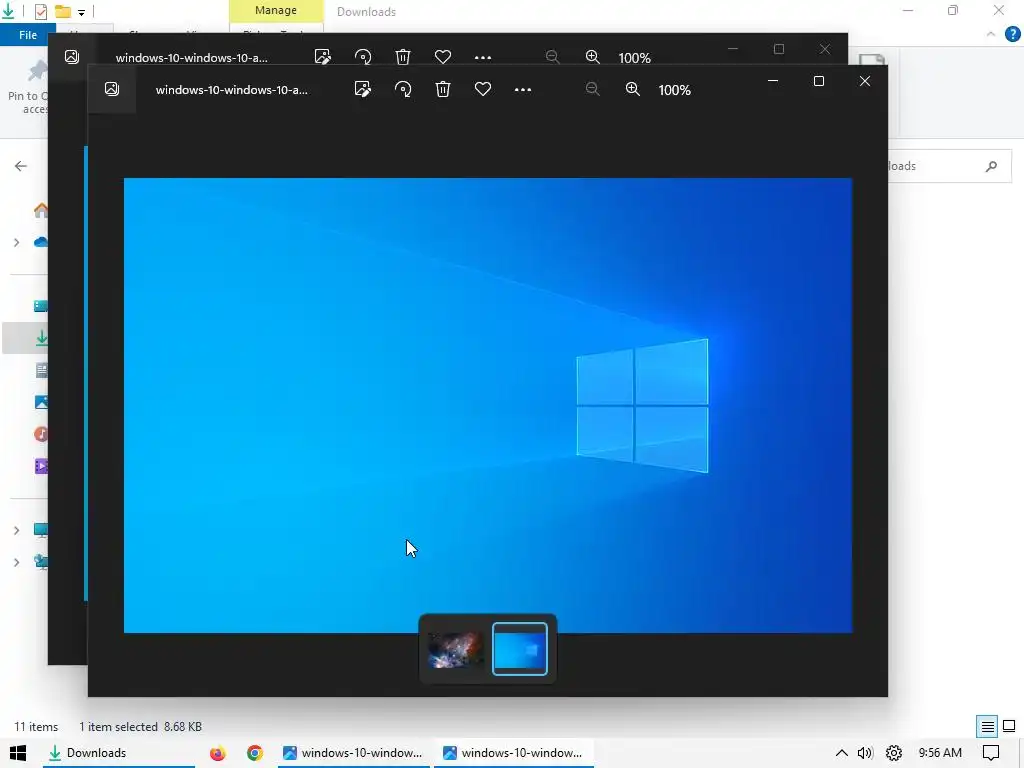Switch to first Photos taskbar button
1024x768 pixels.
click(x=353, y=753)
